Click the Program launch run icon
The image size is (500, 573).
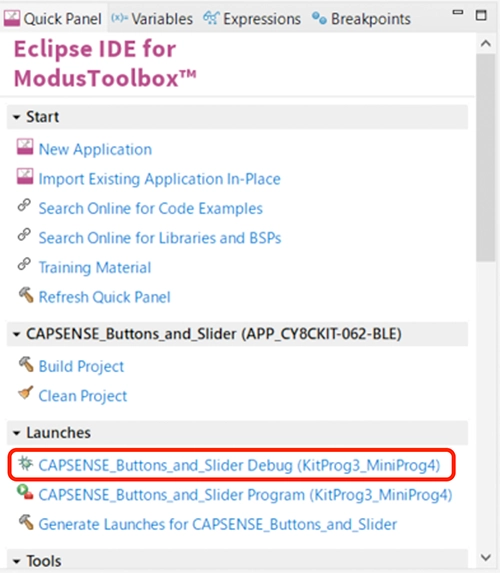pyautogui.click(x=25, y=492)
